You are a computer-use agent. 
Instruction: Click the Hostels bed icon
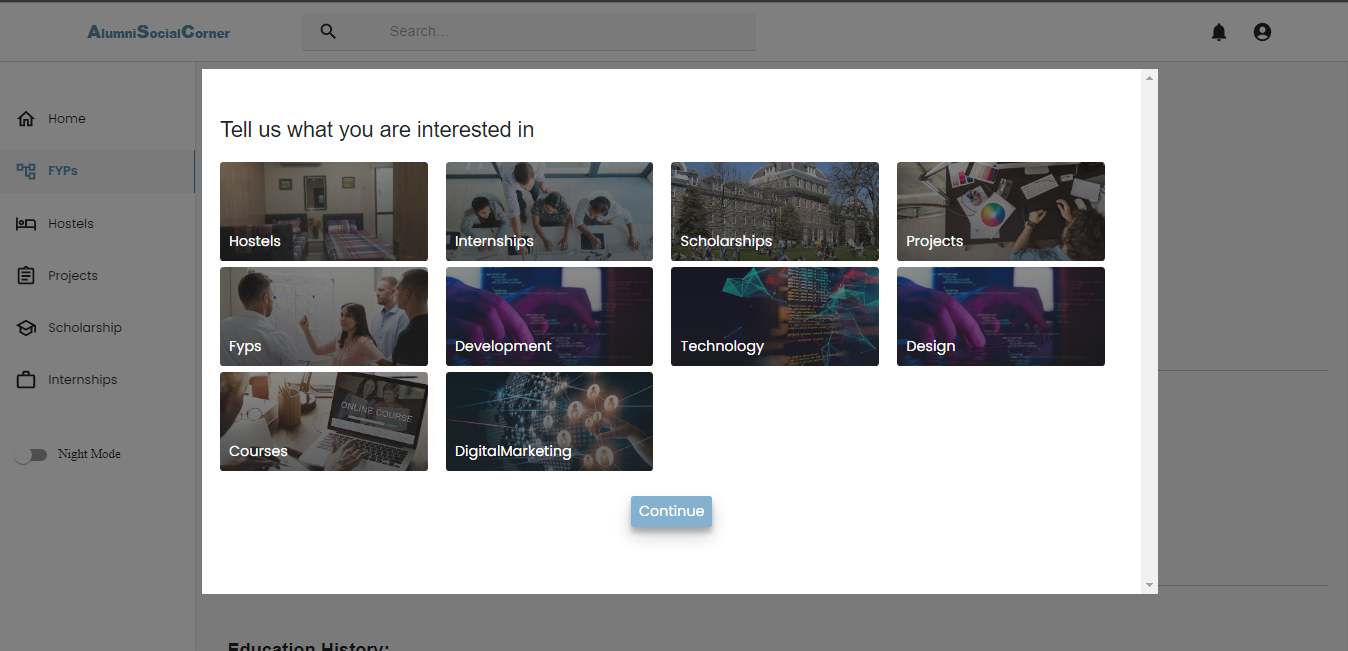(x=26, y=224)
